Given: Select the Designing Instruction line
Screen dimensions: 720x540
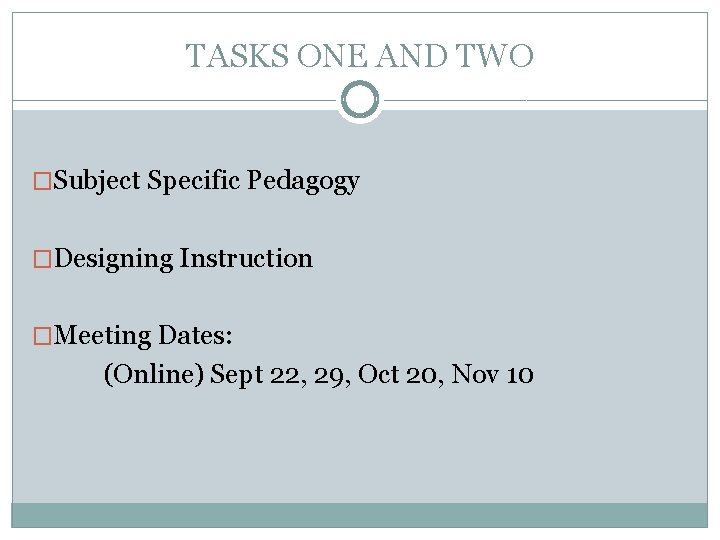Looking at the screenshot, I should 184,258.
